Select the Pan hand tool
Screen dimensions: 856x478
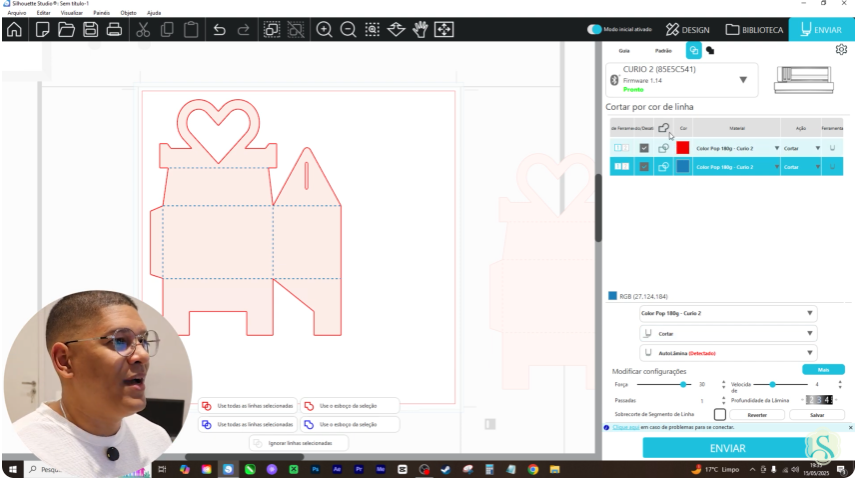coord(420,29)
